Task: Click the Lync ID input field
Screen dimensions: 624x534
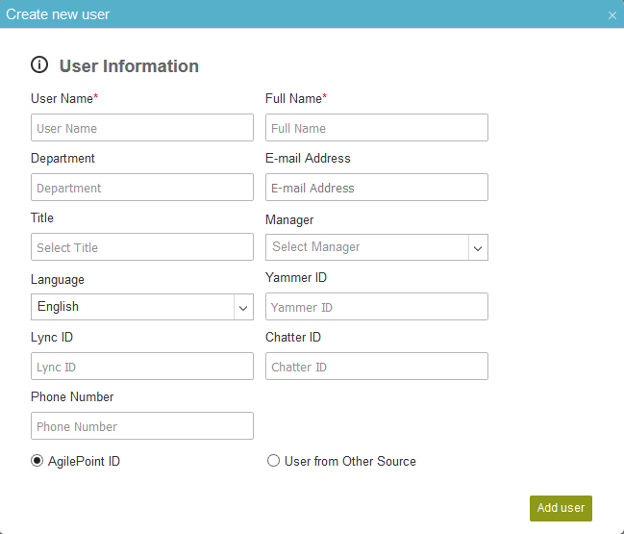Action: pos(142,366)
